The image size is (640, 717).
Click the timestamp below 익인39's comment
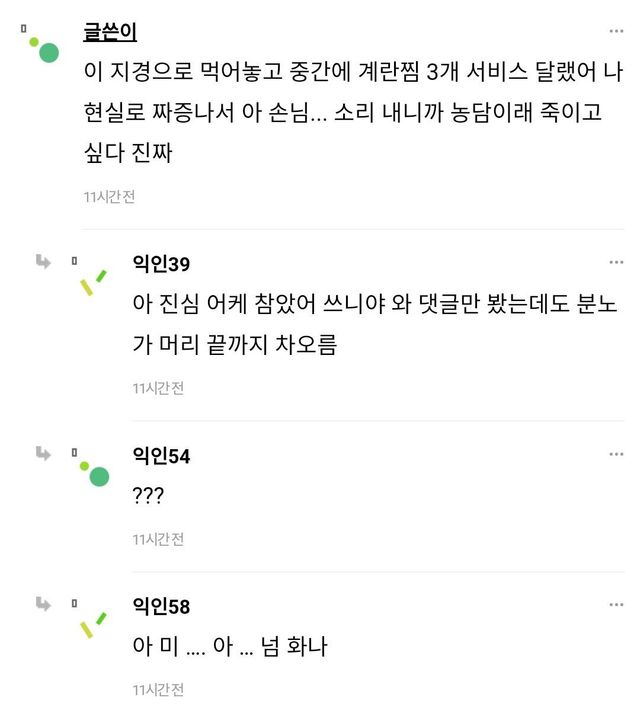click(x=158, y=388)
